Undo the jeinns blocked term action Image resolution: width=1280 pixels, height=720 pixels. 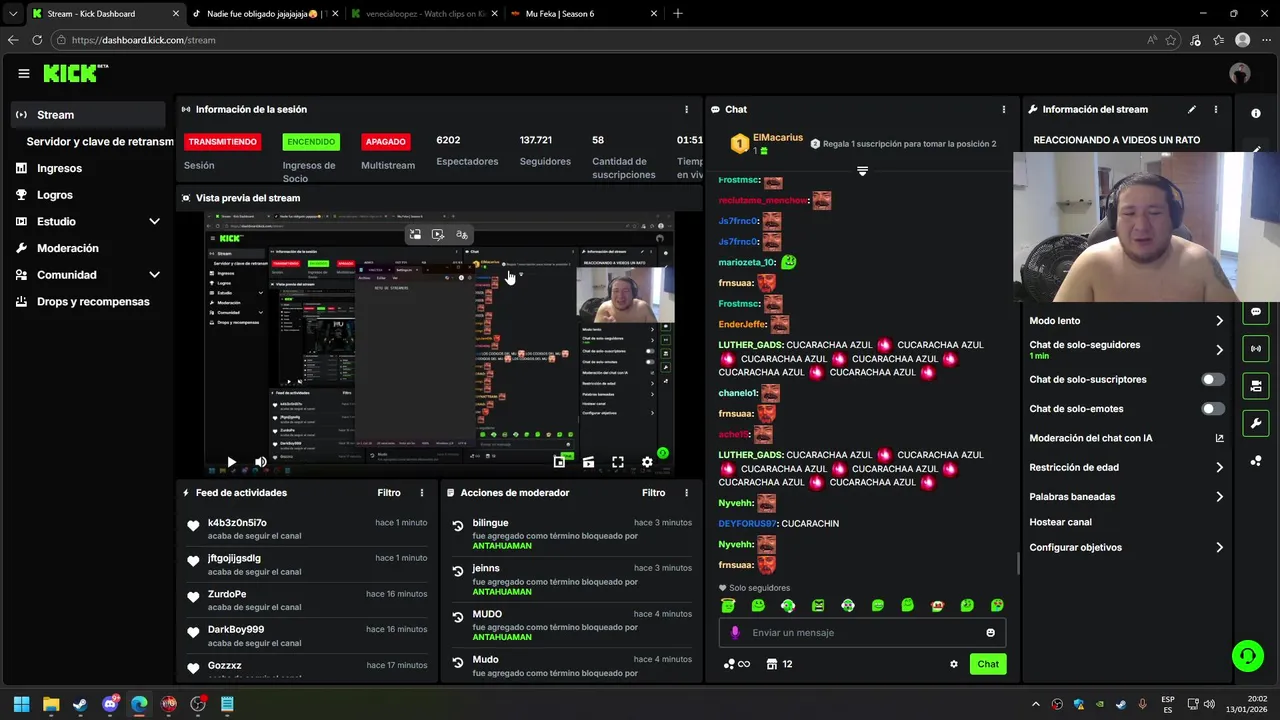458,571
